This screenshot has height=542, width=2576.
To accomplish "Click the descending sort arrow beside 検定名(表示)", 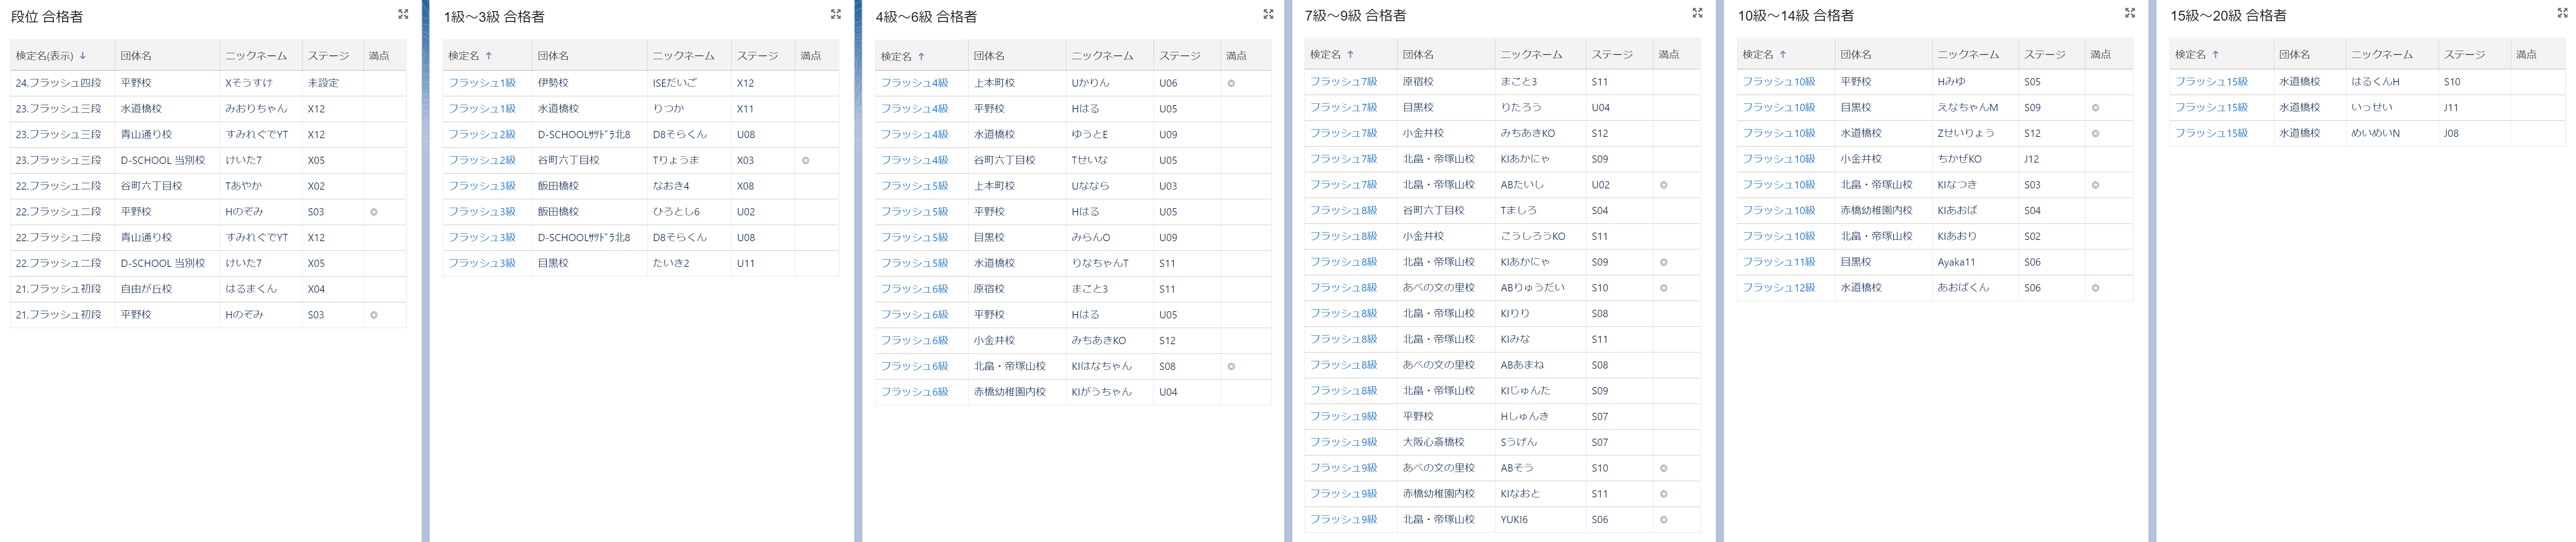I will pos(83,56).
